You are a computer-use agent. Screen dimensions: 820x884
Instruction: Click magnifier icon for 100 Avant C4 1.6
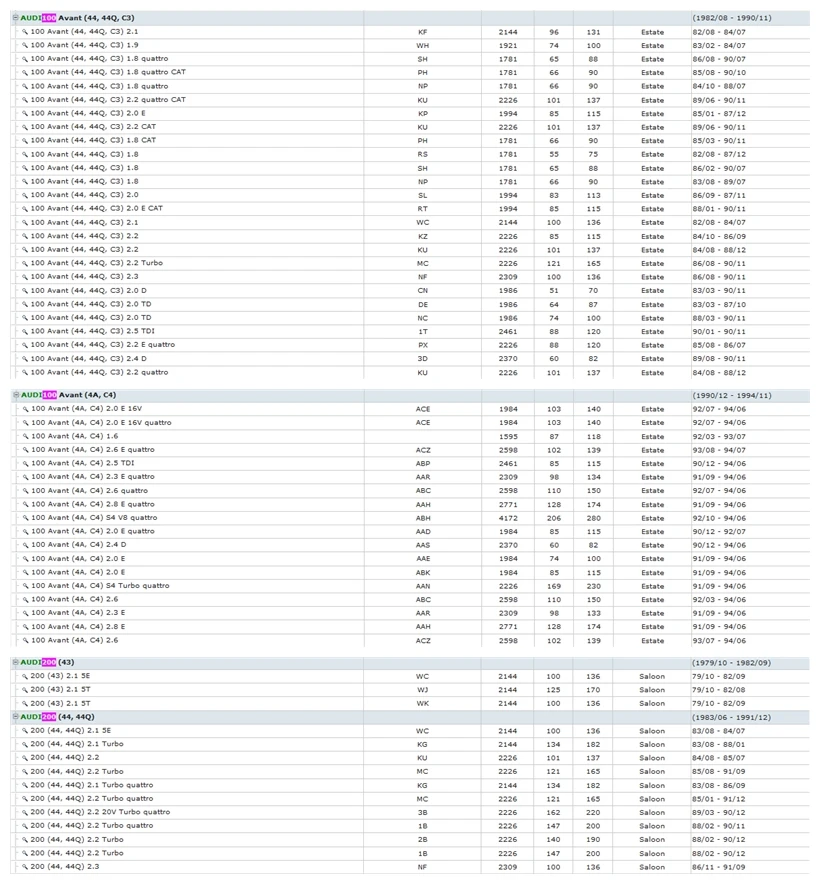tap(25, 436)
